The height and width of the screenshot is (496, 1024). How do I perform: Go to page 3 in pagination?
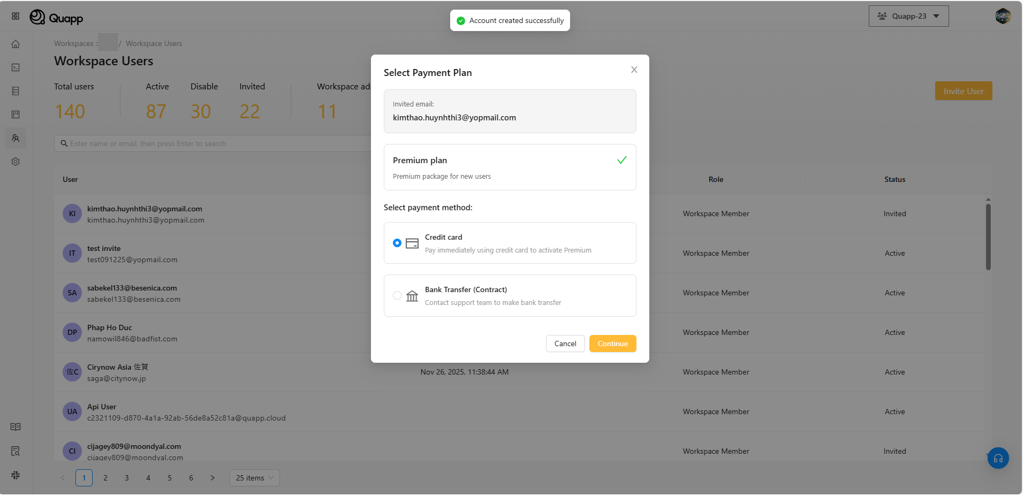click(x=127, y=478)
